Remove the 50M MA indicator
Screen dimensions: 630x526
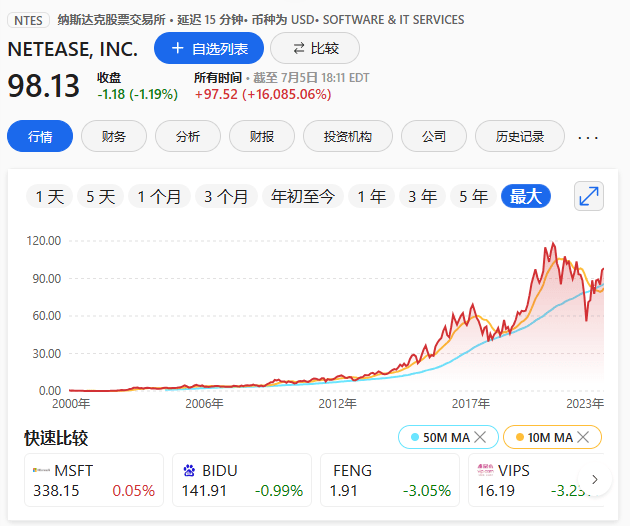[x=480, y=437]
